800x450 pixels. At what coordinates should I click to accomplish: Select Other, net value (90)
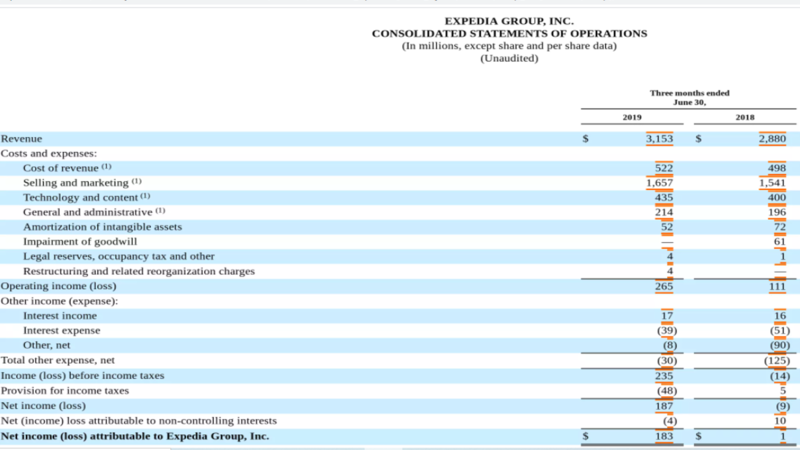tap(780, 345)
